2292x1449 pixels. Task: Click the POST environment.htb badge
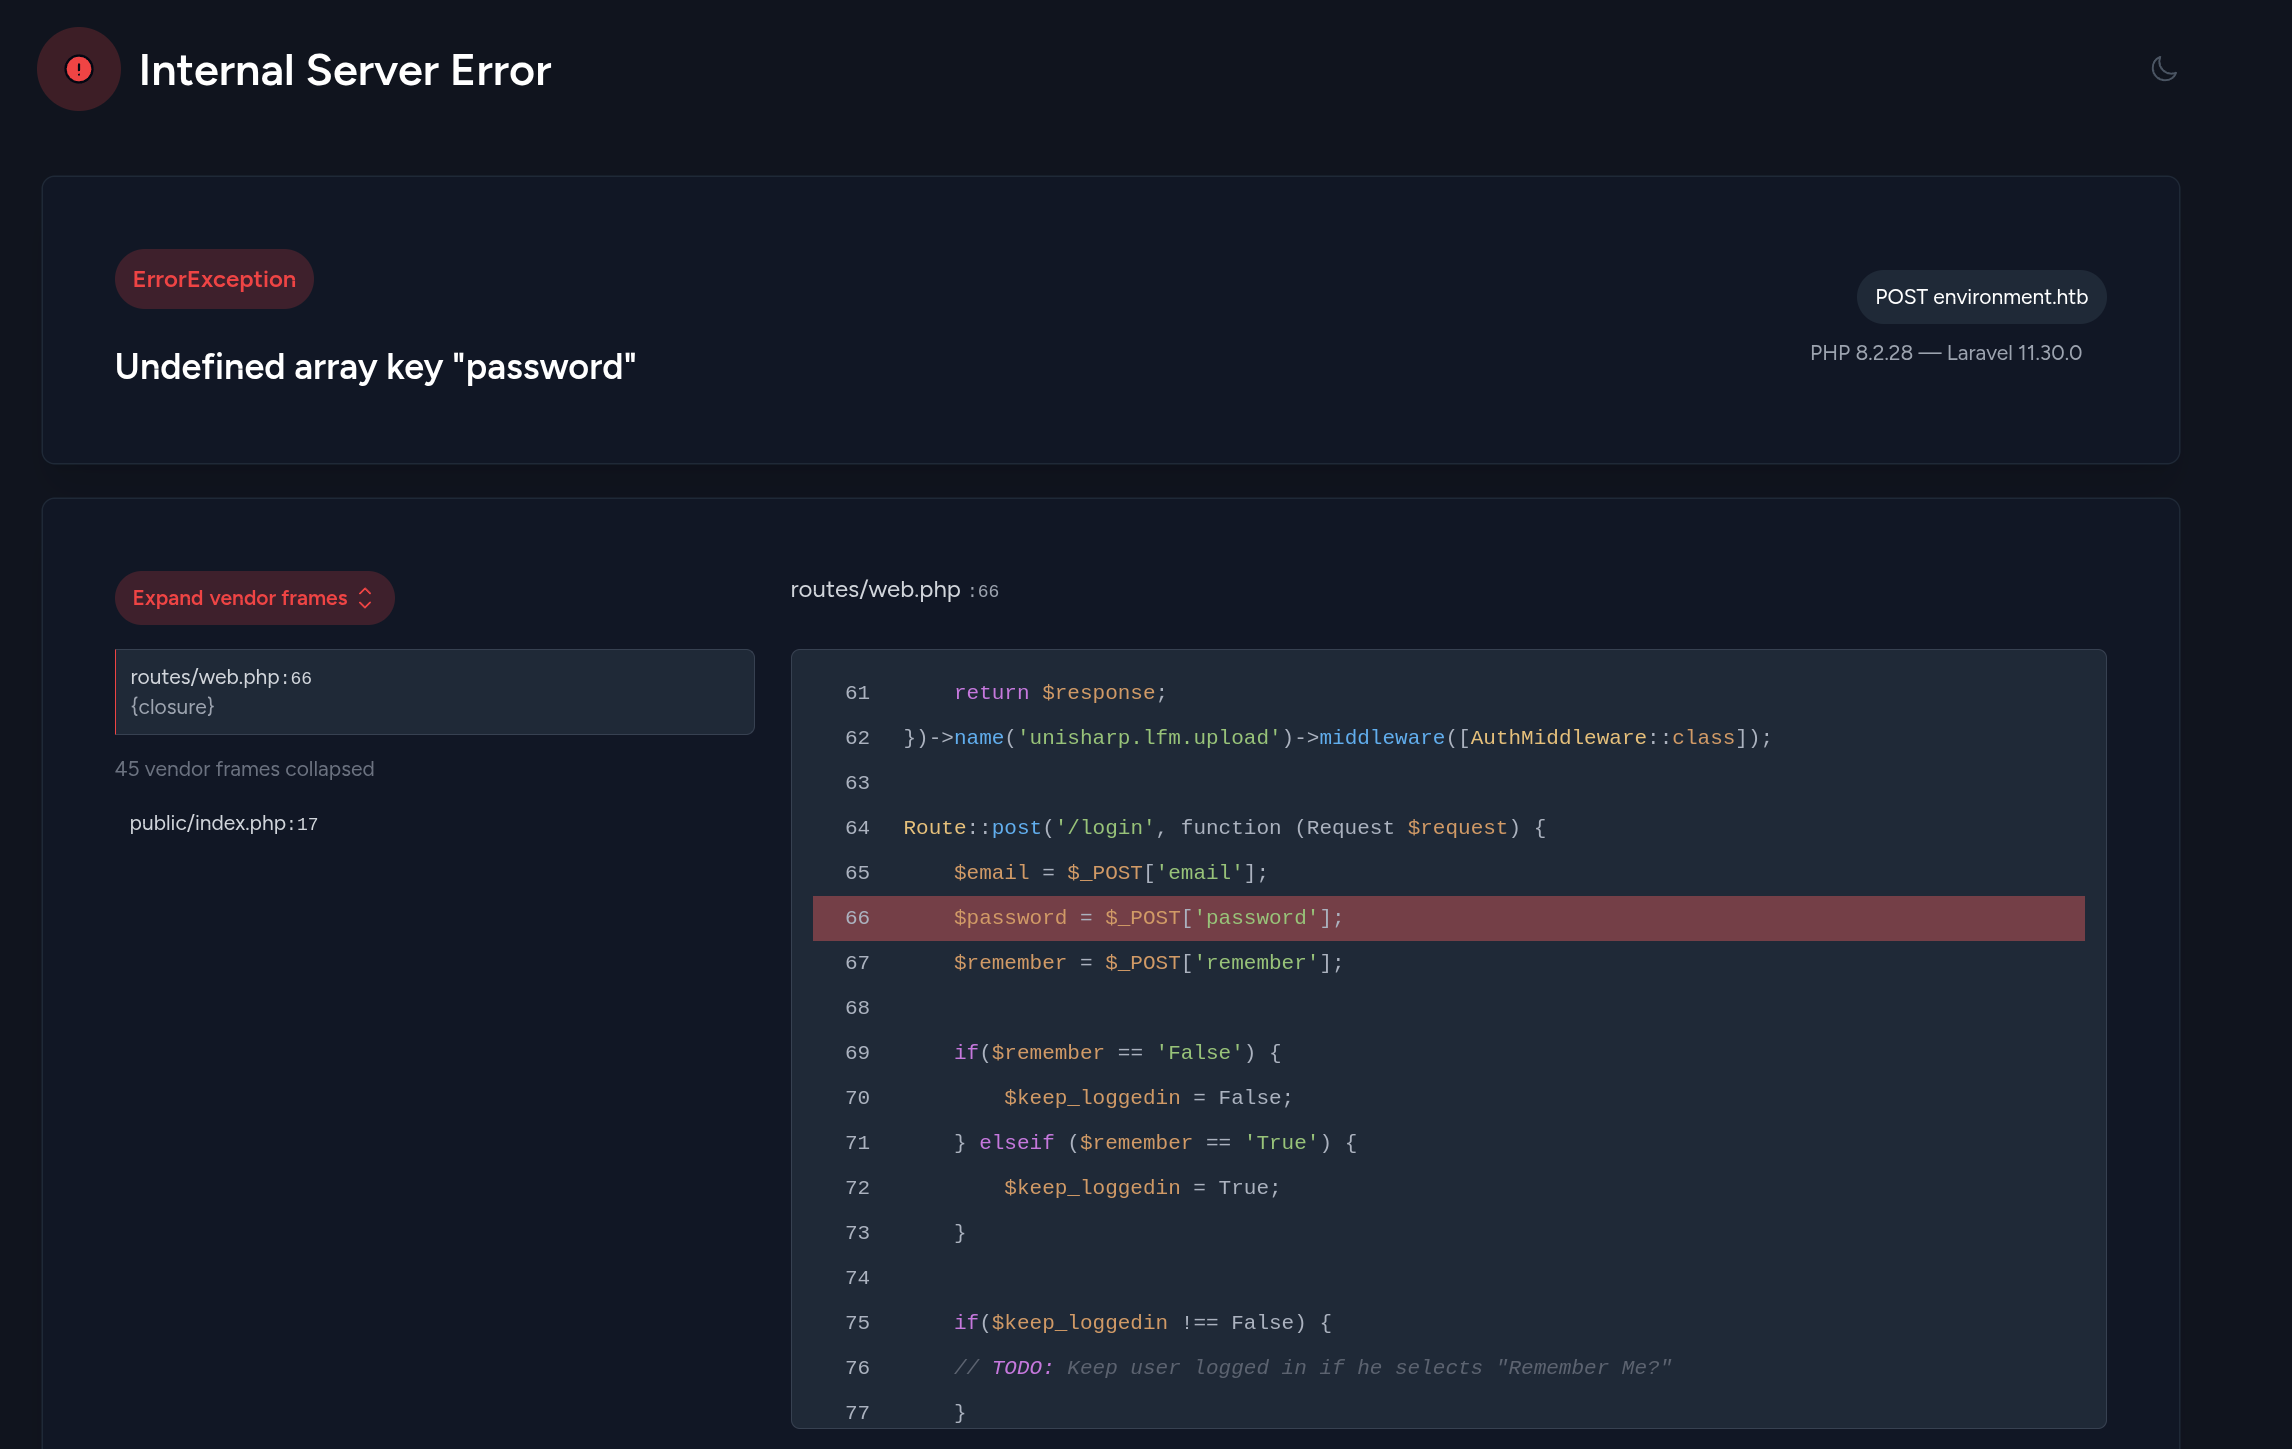pos(1981,297)
